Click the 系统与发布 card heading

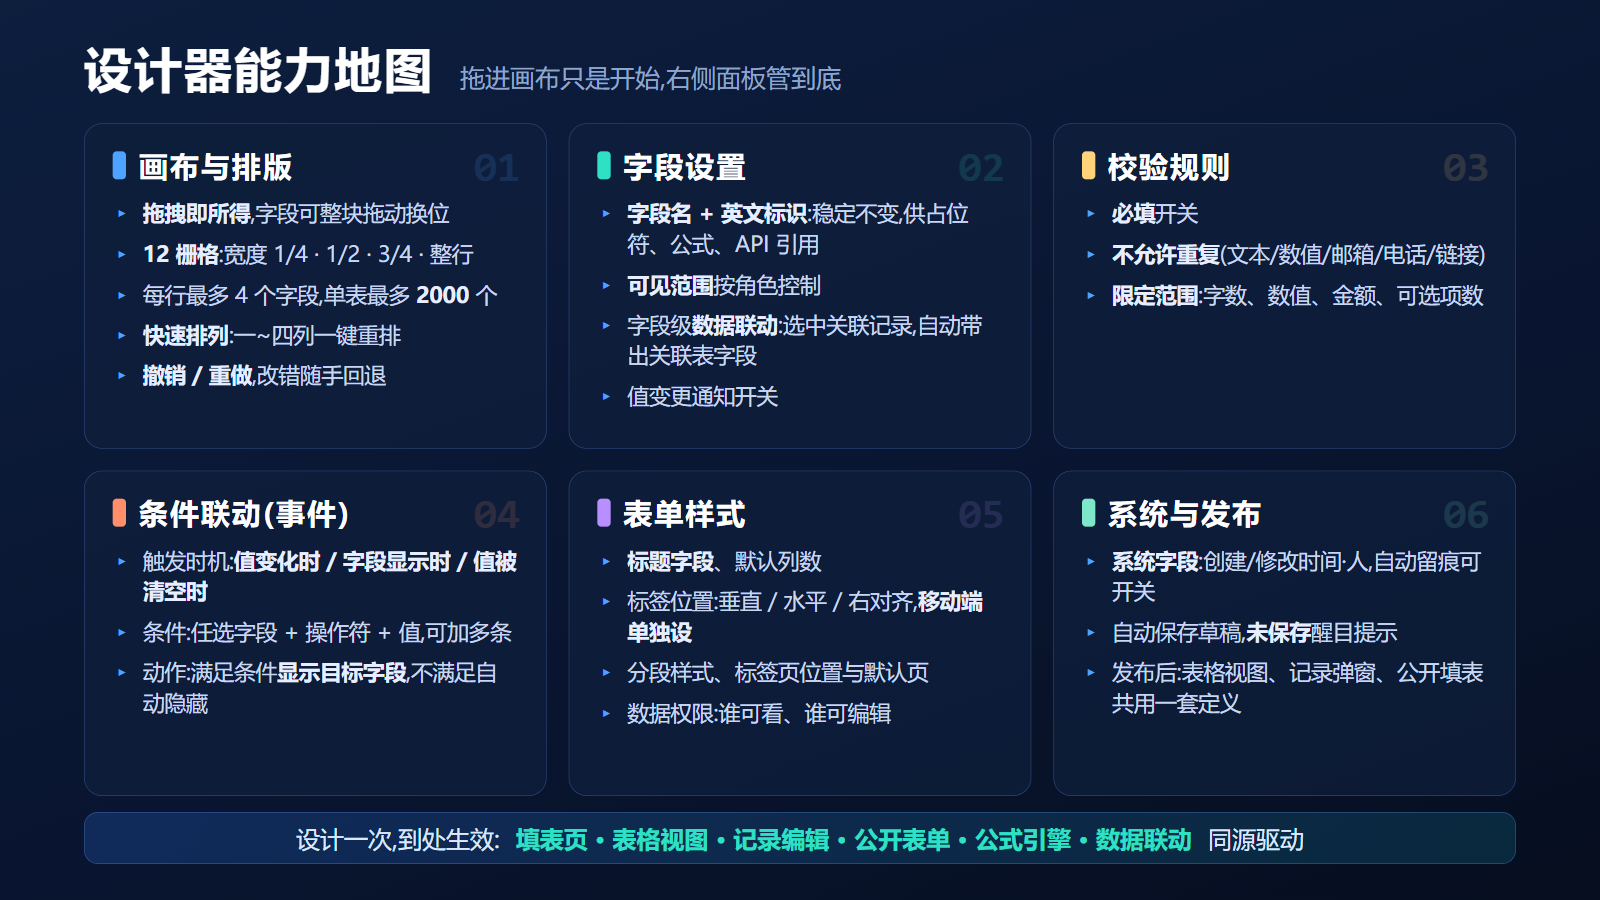coord(1184,514)
